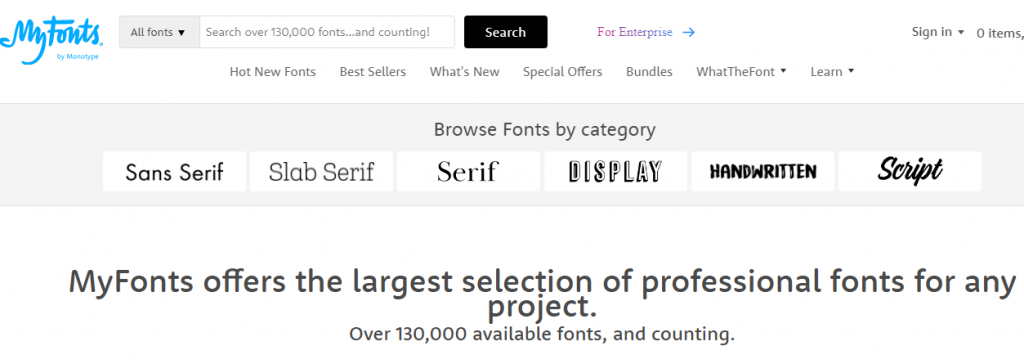Screen dimensions: 1024x364
Task: Focus the font search input field
Action: point(327,32)
